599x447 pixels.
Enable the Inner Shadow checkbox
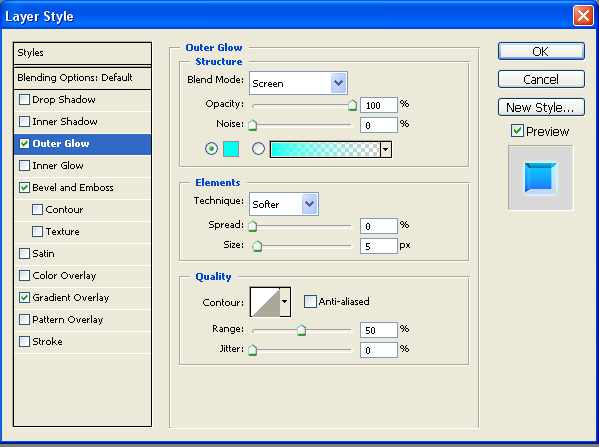pos(24,122)
